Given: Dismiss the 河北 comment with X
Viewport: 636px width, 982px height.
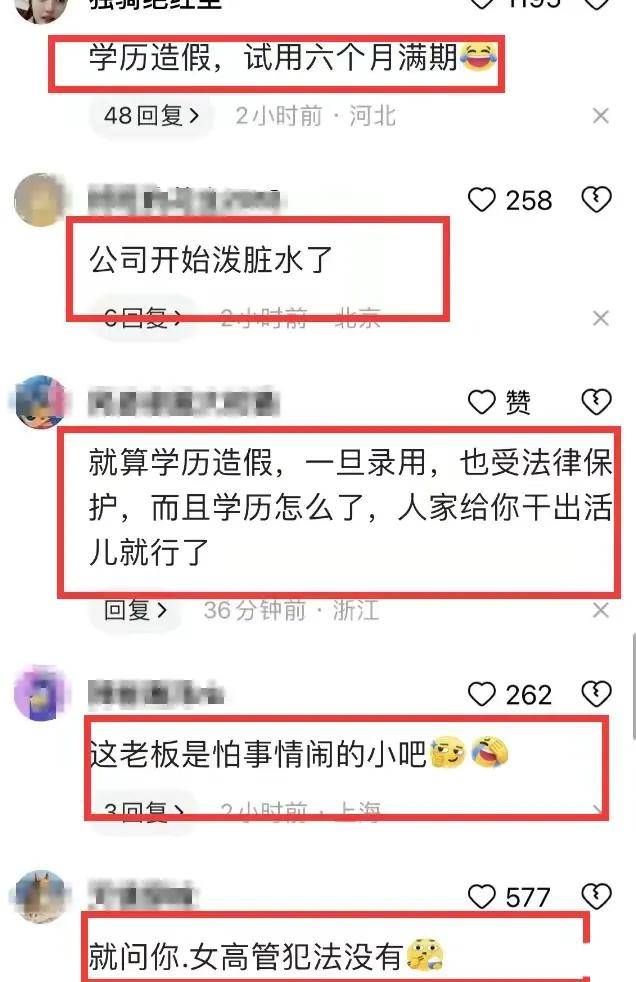Looking at the screenshot, I should [600, 116].
